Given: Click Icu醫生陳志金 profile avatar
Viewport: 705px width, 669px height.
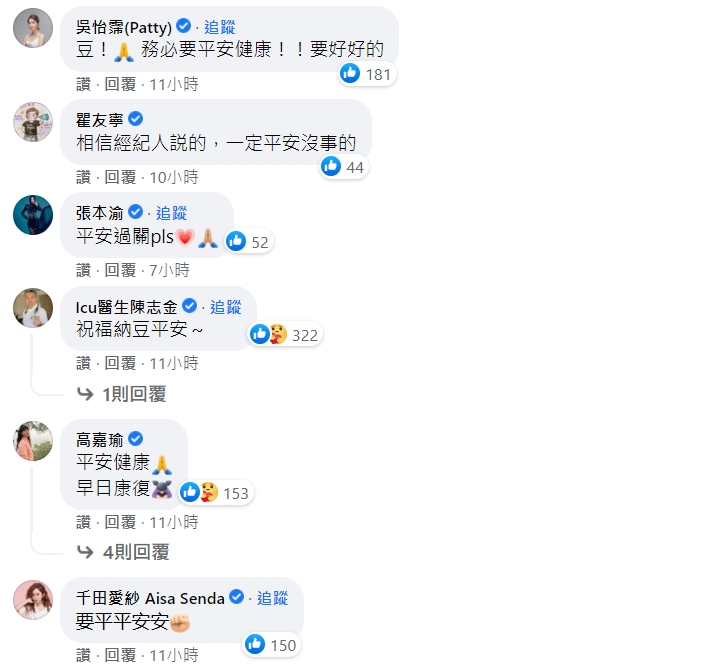Looking at the screenshot, I should (x=33, y=308).
